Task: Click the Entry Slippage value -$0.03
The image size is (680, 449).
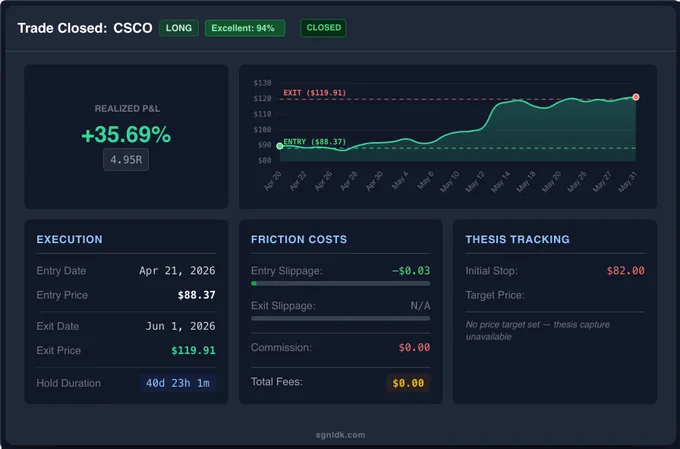Action: [x=411, y=271]
